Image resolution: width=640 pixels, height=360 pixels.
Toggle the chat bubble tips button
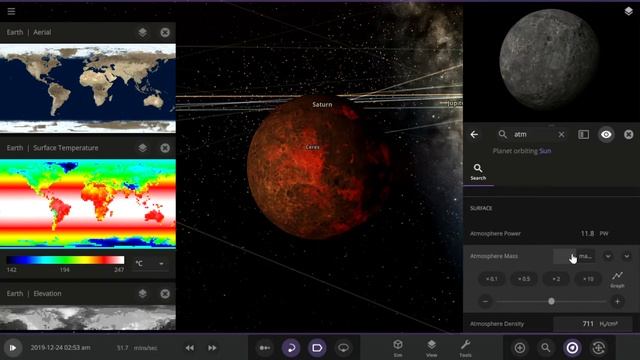tap(343, 348)
